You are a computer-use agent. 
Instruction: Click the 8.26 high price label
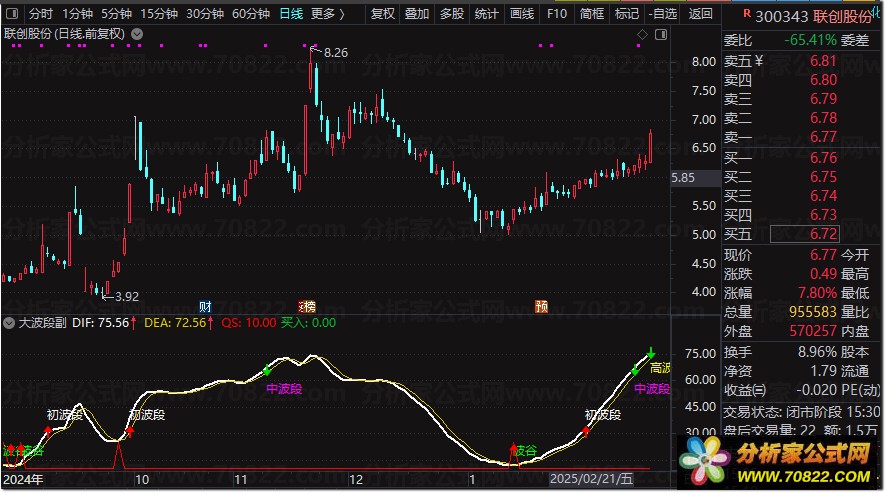[336, 53]
